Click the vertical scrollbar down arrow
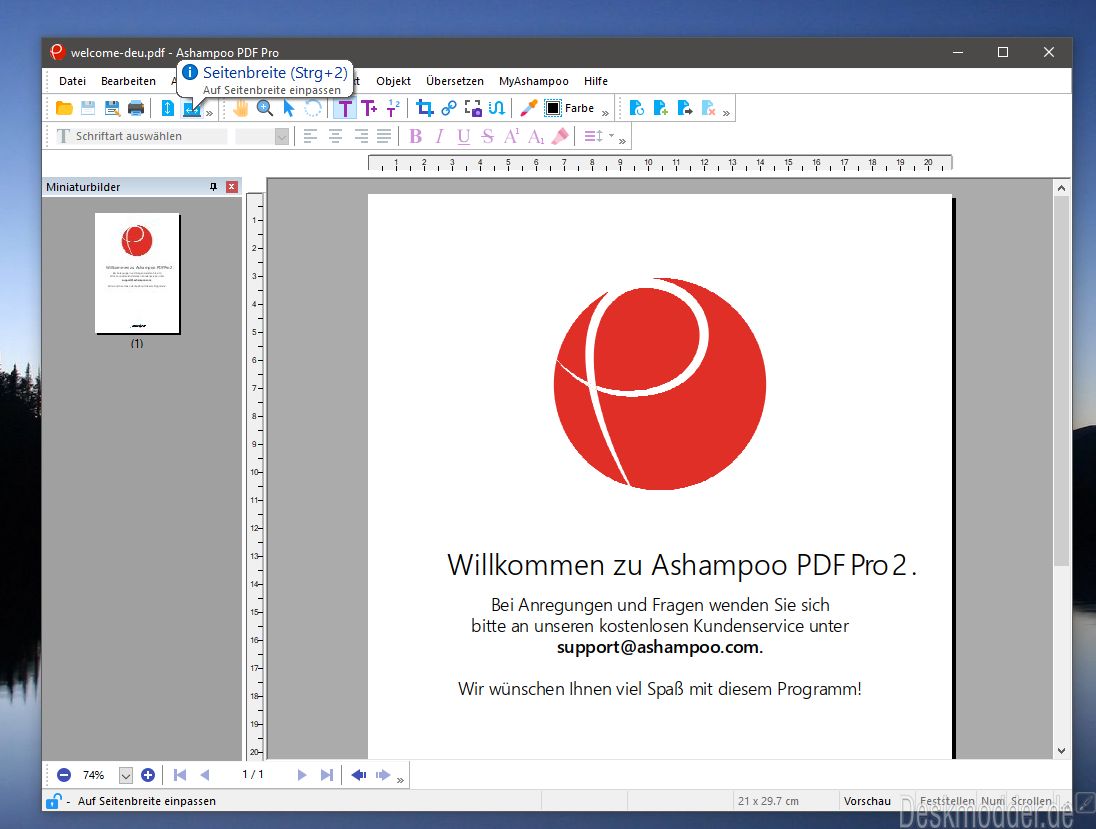 pos(1061,751)
